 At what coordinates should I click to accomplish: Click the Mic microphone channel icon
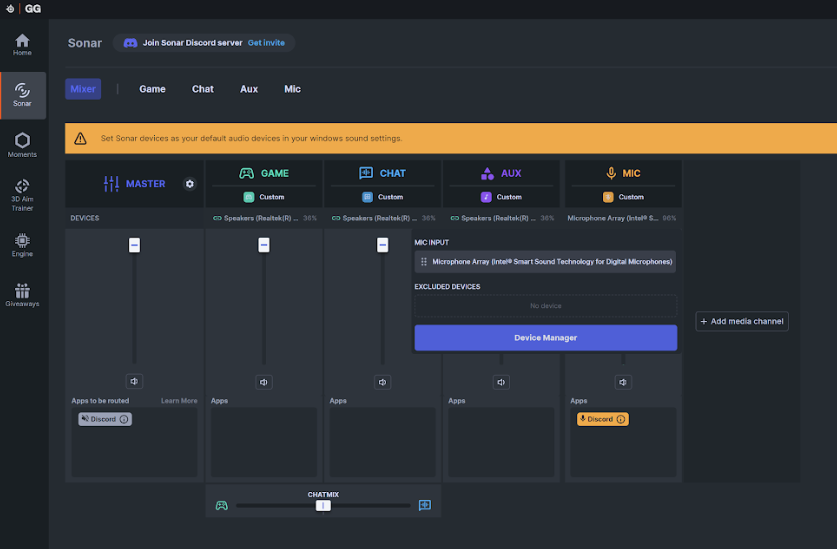(611, 173)
